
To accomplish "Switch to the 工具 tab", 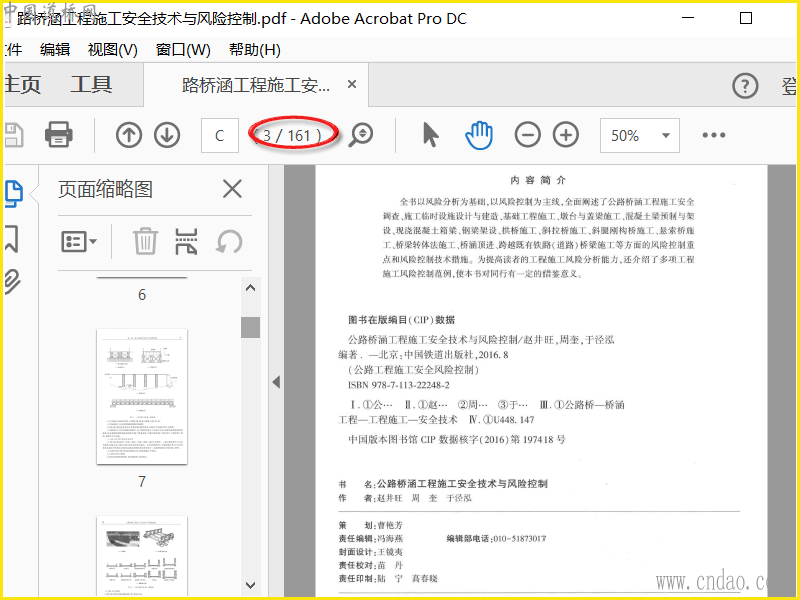I will click(x=91, y=84).
